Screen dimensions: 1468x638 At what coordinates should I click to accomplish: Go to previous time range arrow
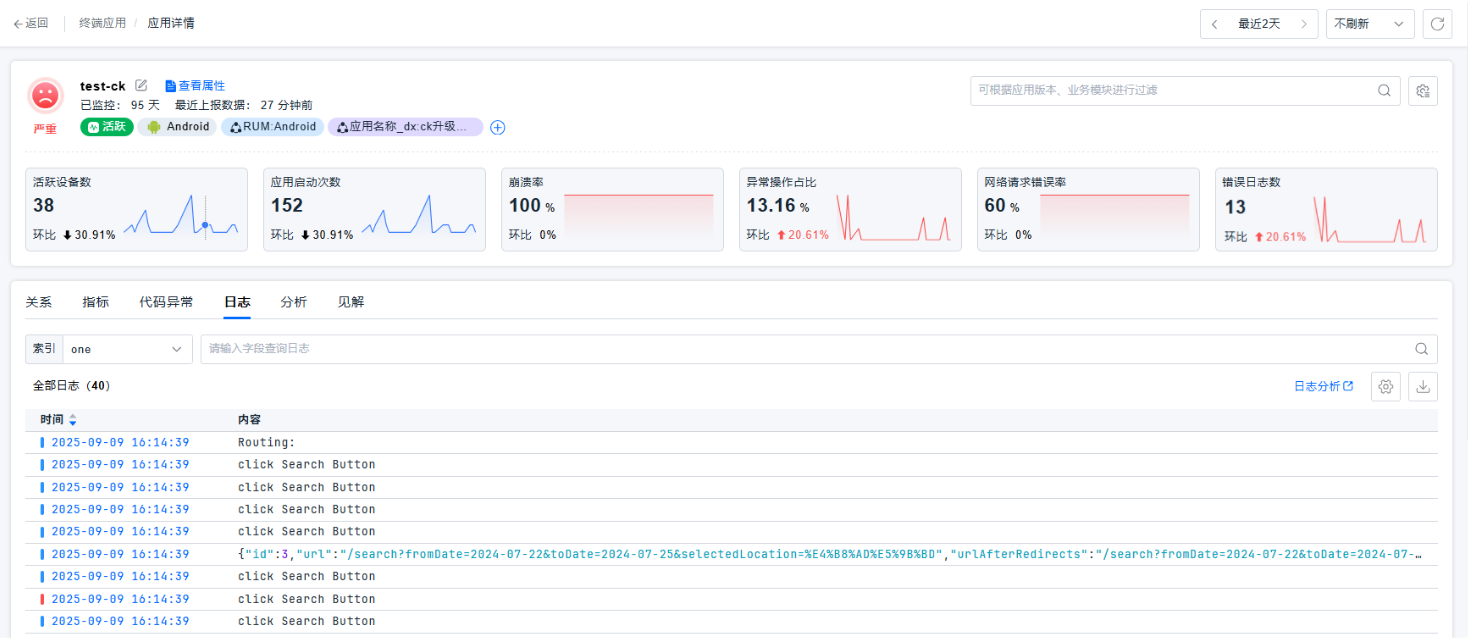(x=1214, y=24)
